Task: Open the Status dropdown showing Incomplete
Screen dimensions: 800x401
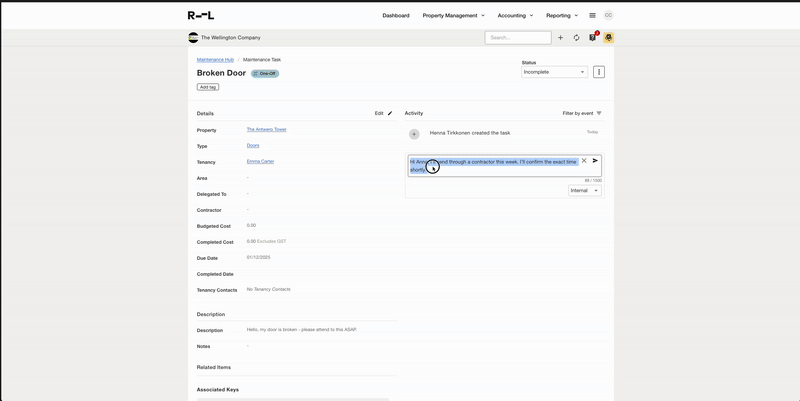Action: pyautogui.click(x=554, y=72)
